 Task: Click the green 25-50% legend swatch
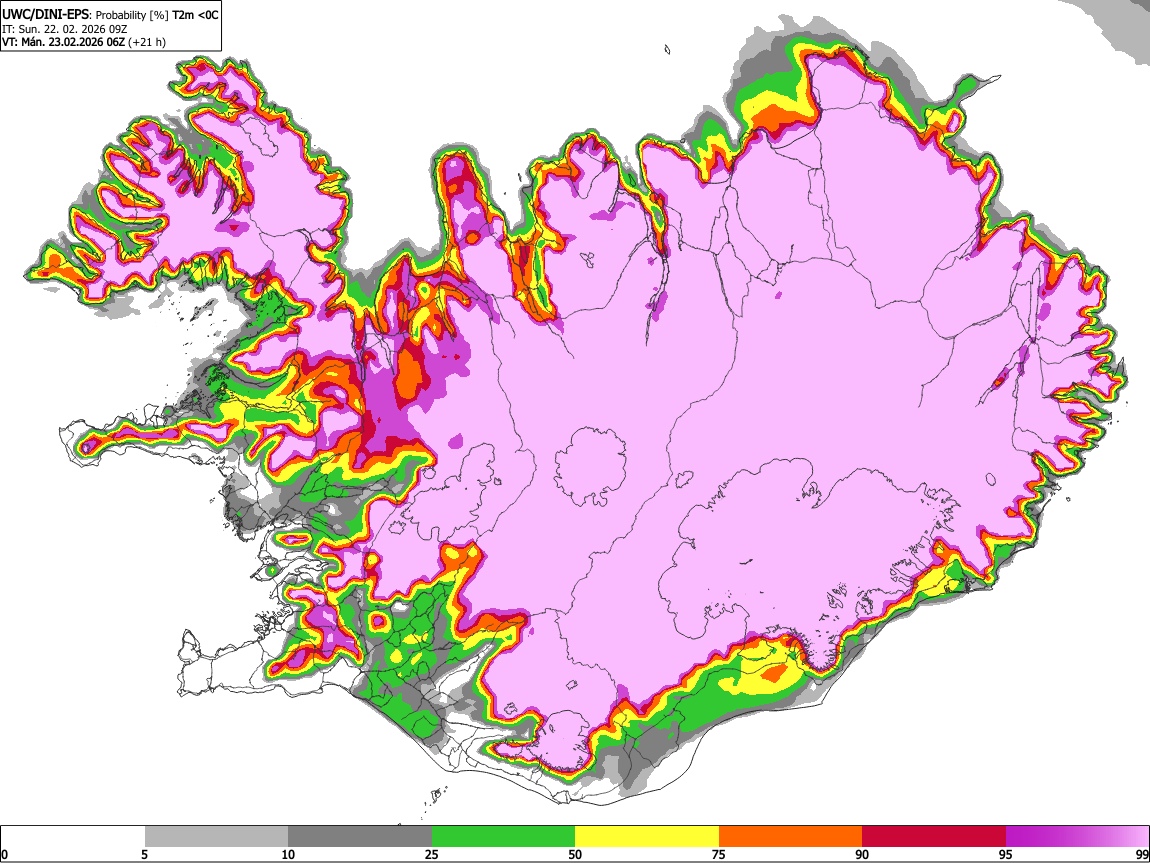point(503,837)
